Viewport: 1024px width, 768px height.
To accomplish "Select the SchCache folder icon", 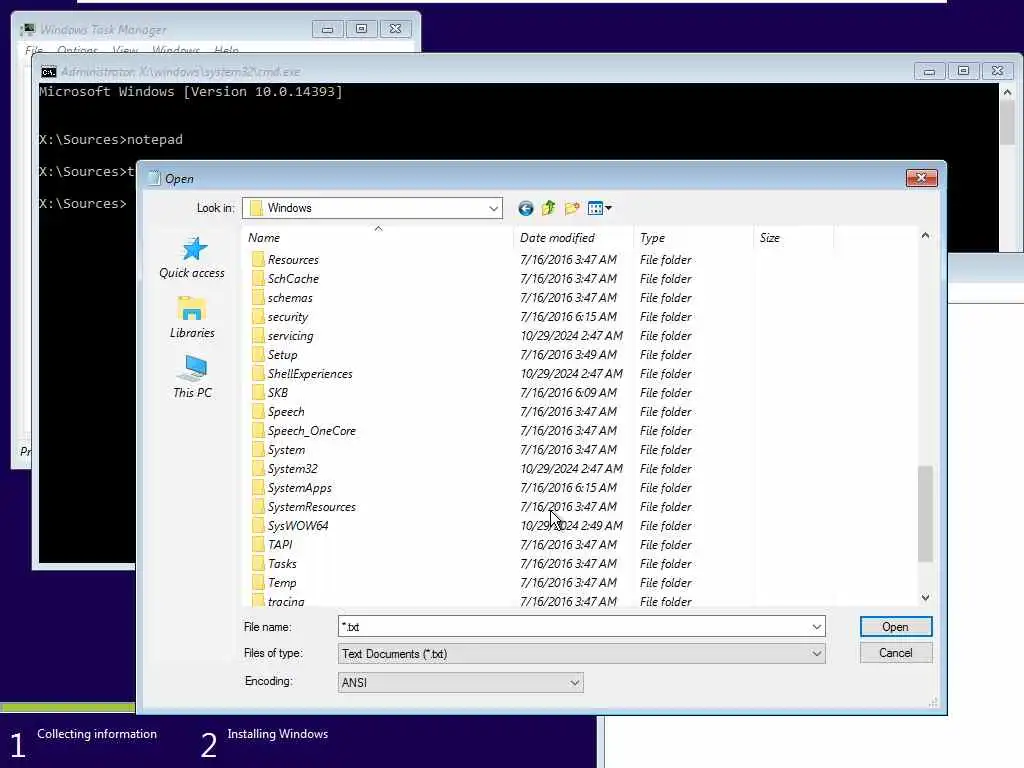I will click(x=258, y=279).
